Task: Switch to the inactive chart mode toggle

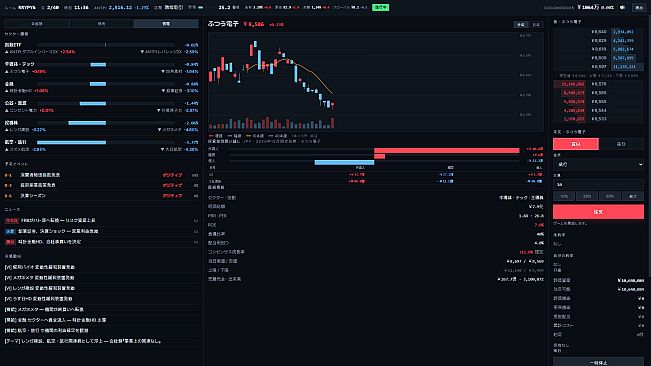Action: tap(536, 24)
